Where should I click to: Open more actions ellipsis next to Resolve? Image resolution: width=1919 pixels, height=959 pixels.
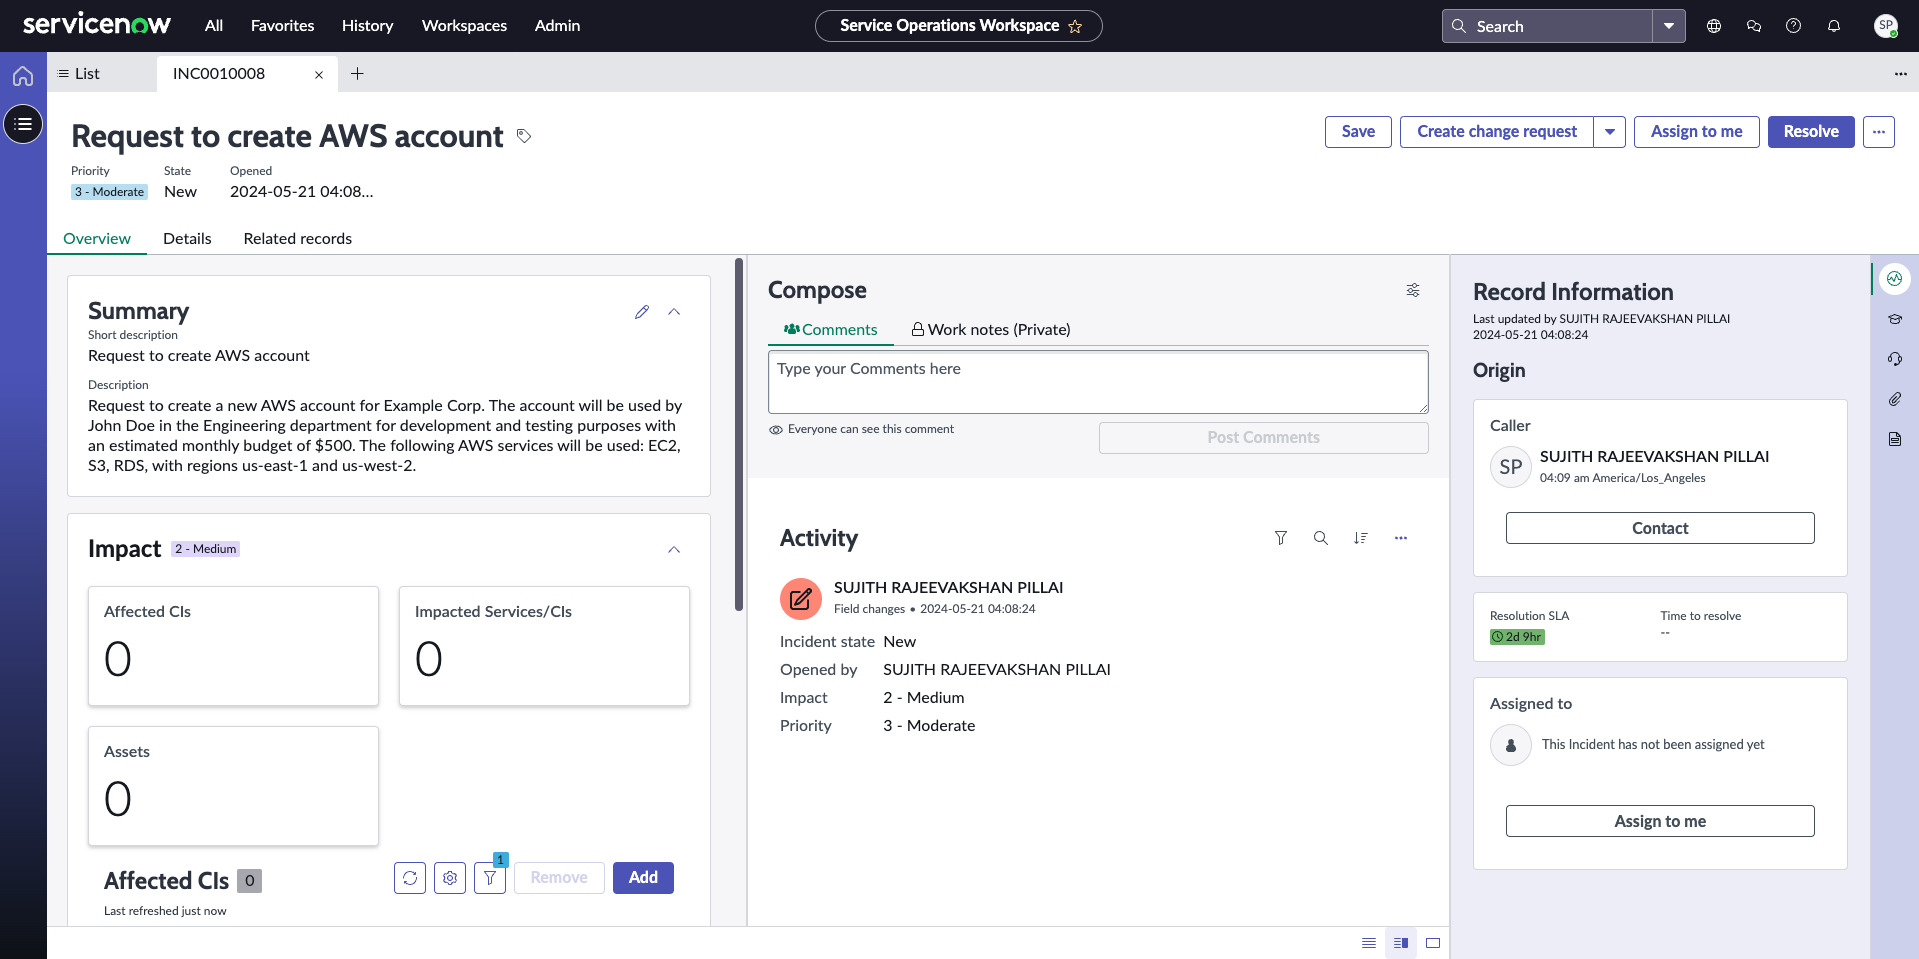(1879, 132)
